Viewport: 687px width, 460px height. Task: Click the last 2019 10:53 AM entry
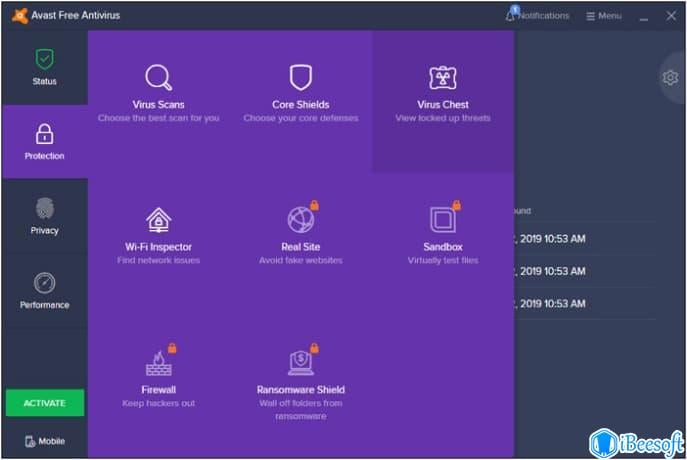[550, 304]
